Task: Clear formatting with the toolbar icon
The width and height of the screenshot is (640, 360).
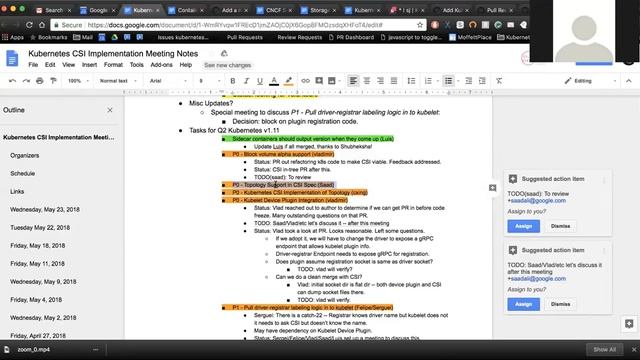Action: coord(499,81)
